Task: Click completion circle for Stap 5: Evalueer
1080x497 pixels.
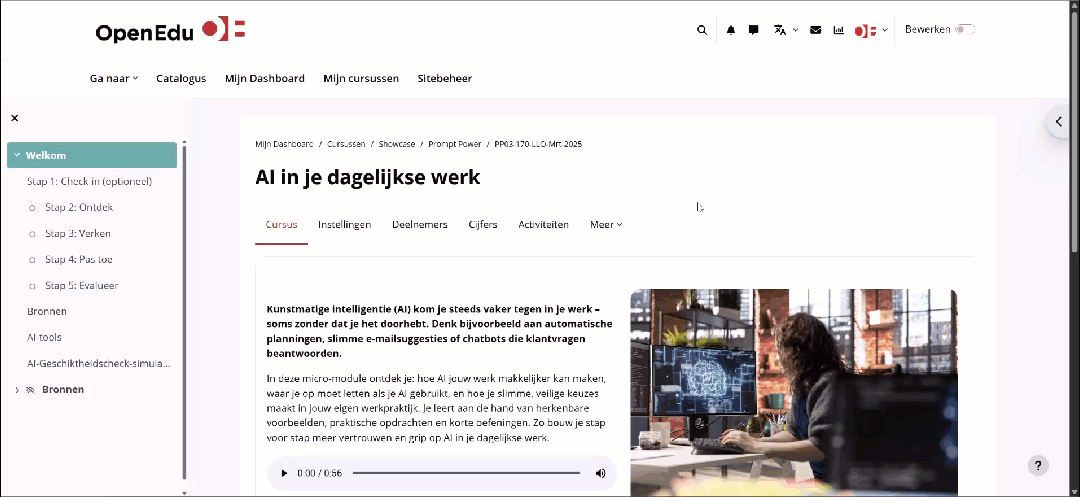Action: coord(33,286)
